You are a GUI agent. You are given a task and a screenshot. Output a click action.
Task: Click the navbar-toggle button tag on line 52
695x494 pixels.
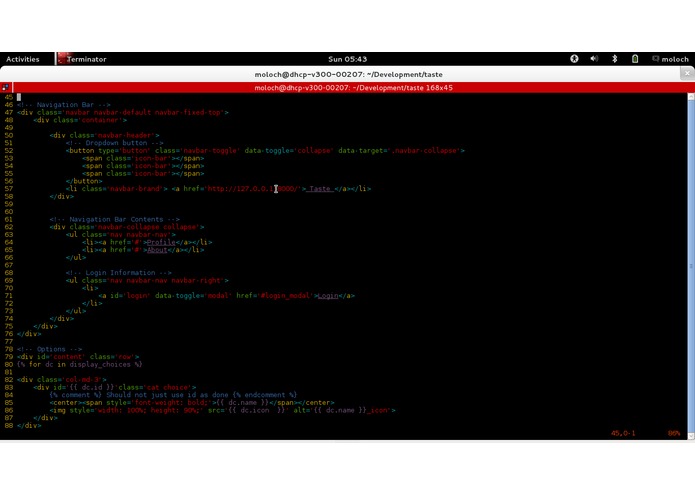(265, 151)
